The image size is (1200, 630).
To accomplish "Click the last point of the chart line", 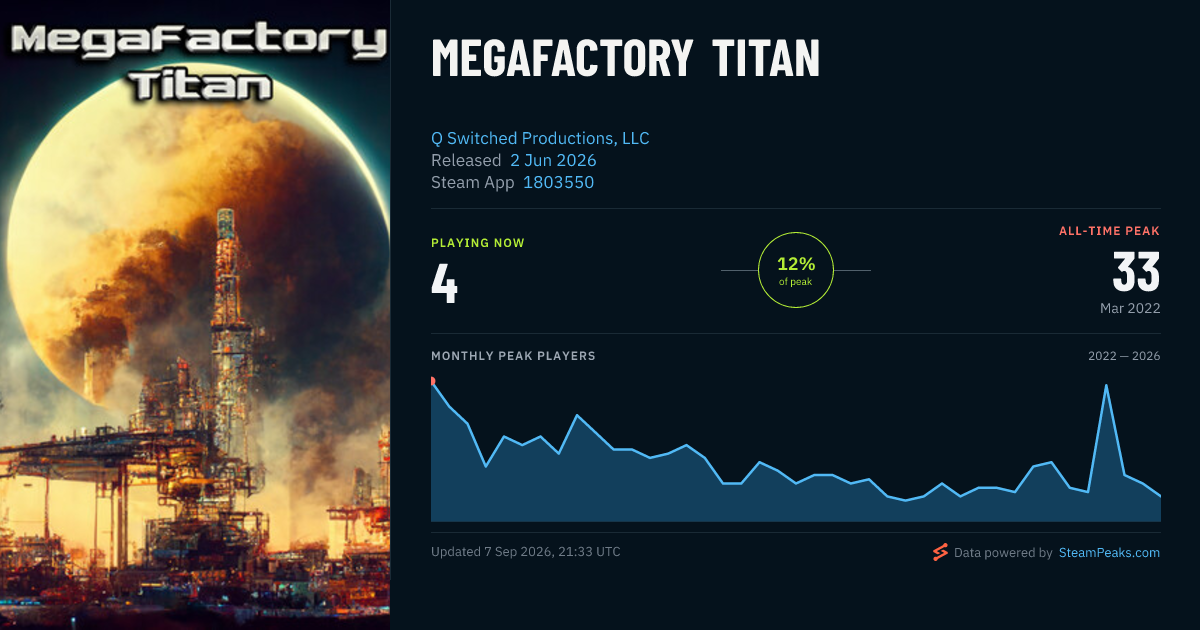I will (1160, 496).
